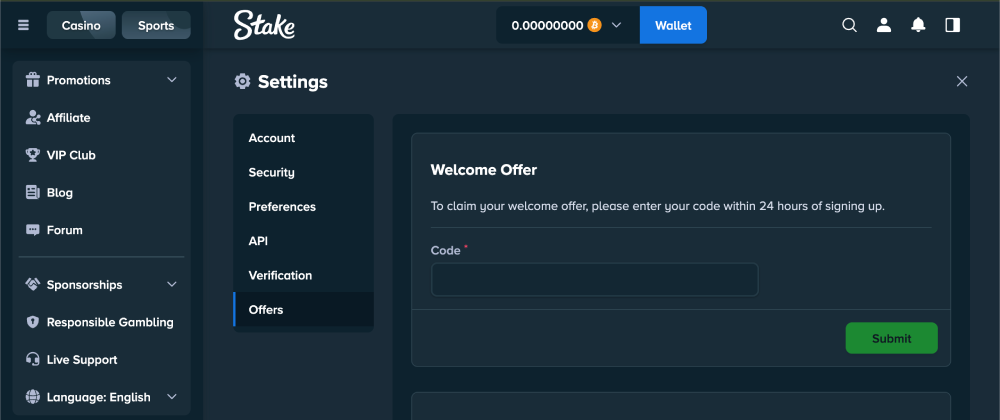Click the Code field label

tap(445, 251)
